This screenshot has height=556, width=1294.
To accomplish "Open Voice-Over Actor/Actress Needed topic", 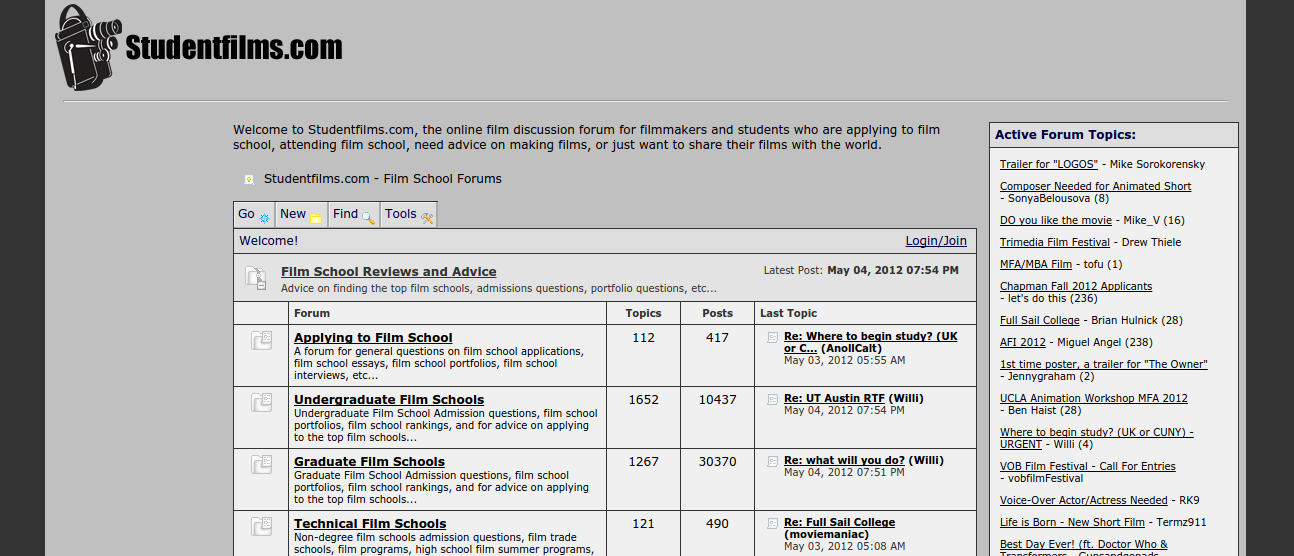I will (1084, 500).
